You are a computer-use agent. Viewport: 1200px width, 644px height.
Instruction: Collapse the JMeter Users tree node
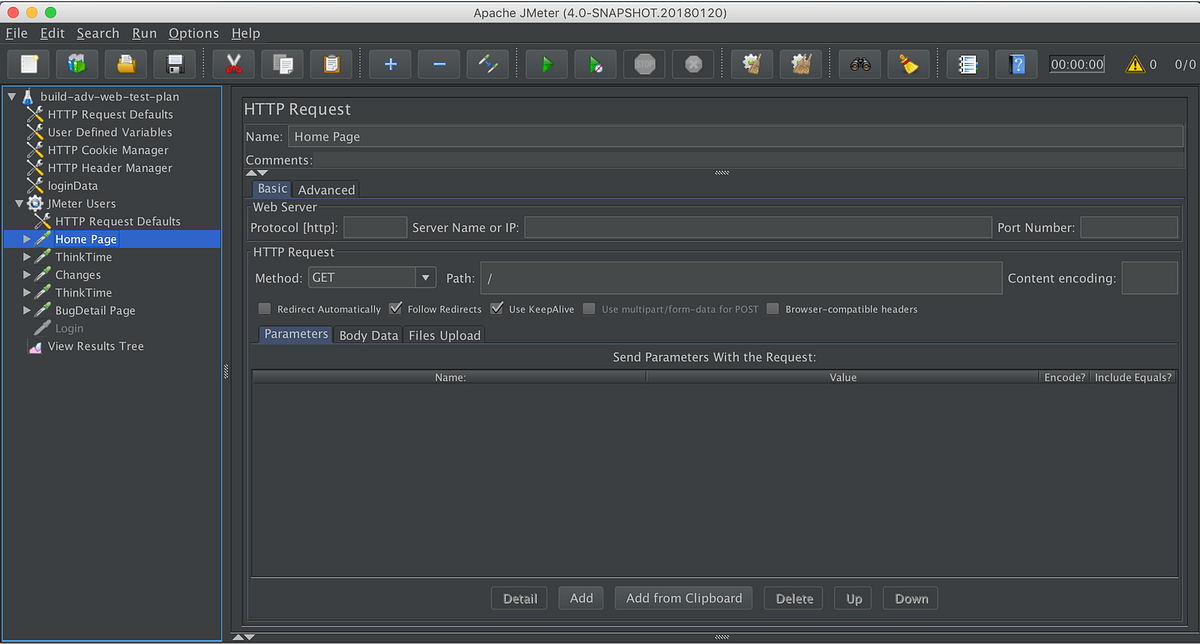(x=20, y=204)
